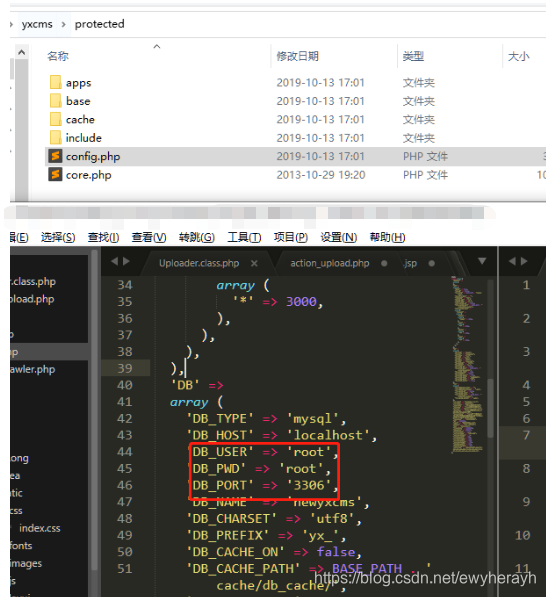Click the 'DB_PREFIX' code line
The height and width of the screenshot is (597, 546).
click(266, 536)
